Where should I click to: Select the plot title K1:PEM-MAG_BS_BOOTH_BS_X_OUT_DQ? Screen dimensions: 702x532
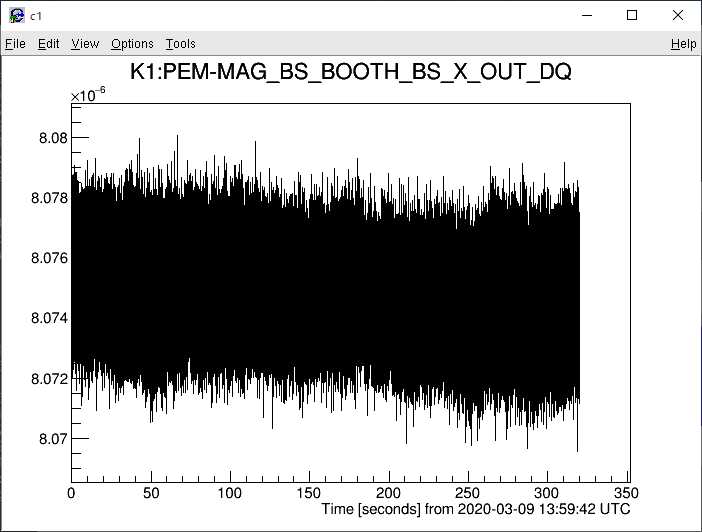[x=351, y=72]
